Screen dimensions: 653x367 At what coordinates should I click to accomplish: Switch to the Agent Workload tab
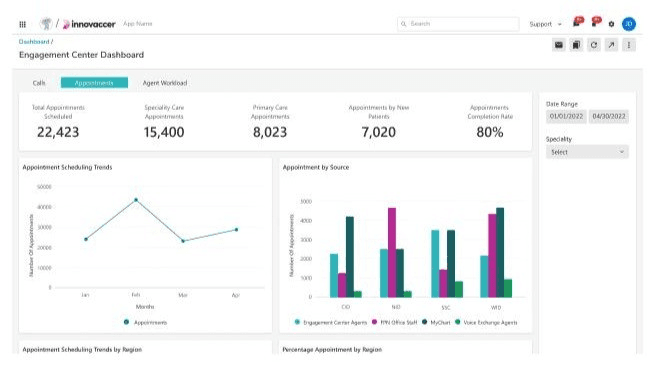point(165,83)
